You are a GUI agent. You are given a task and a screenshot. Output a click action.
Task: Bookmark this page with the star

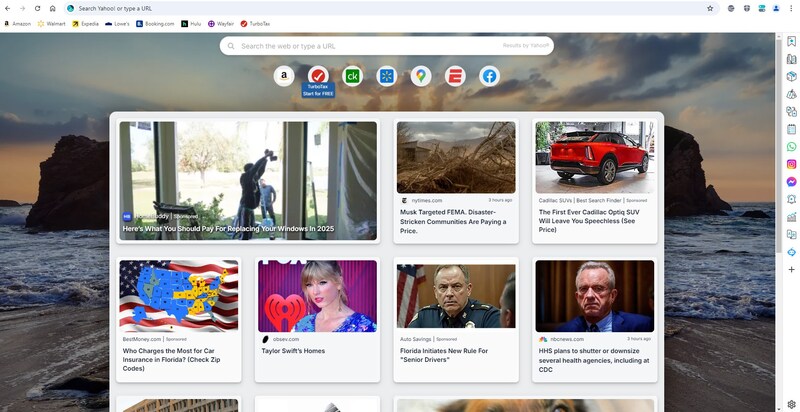click(710, 8)
